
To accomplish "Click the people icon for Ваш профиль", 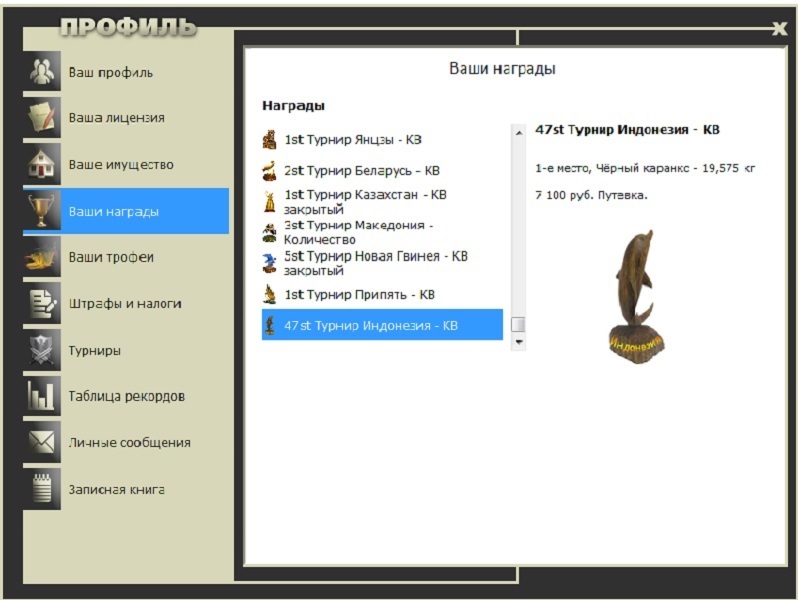I will 42,71.
